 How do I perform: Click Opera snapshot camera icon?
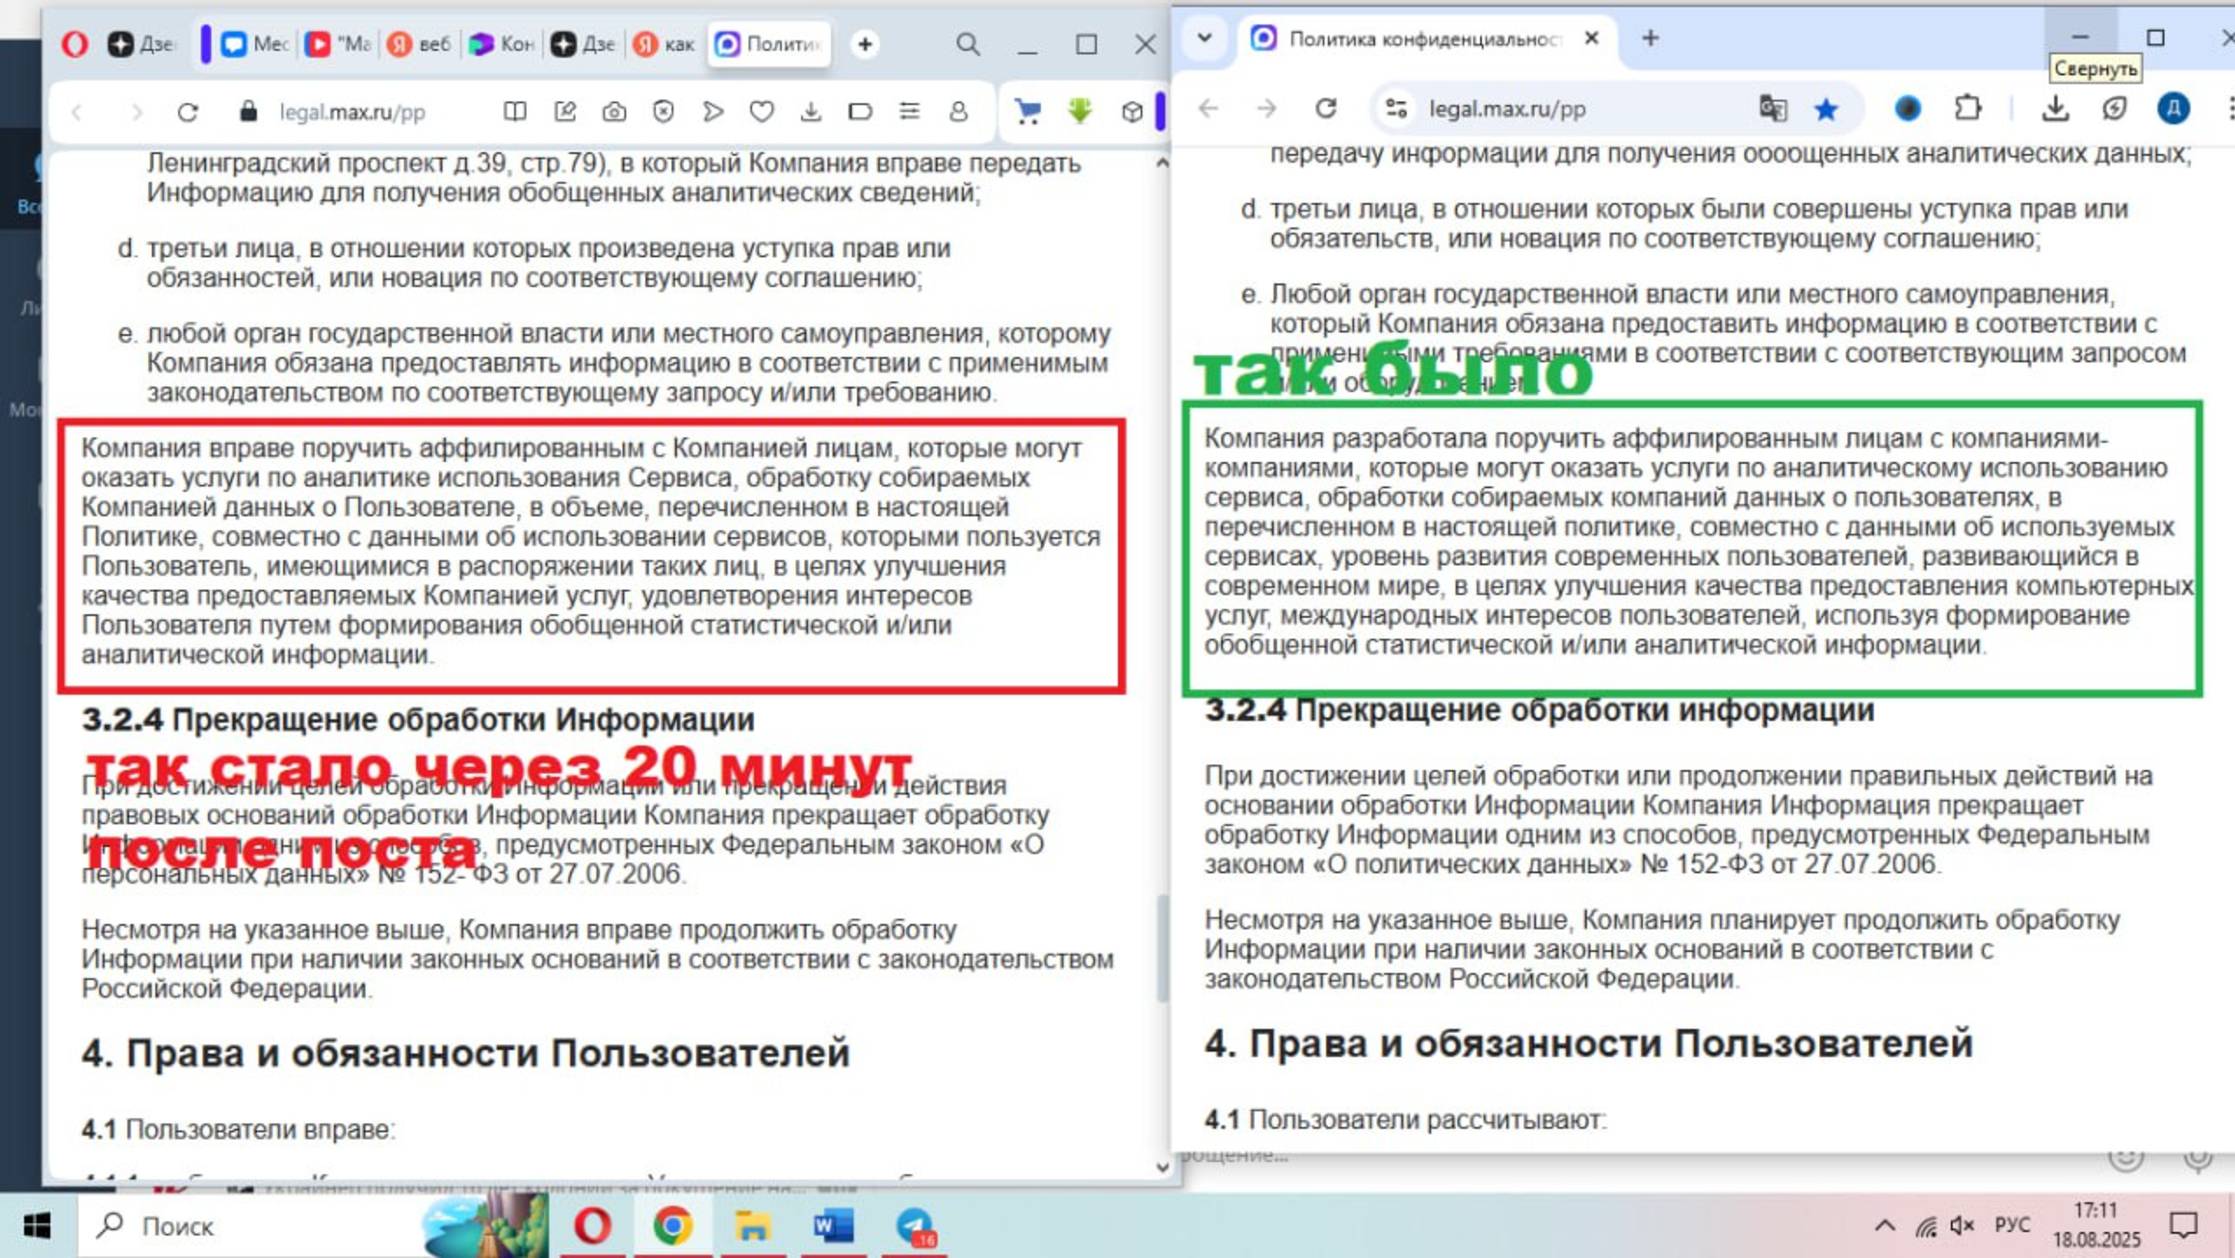click(x=614, y=112)
